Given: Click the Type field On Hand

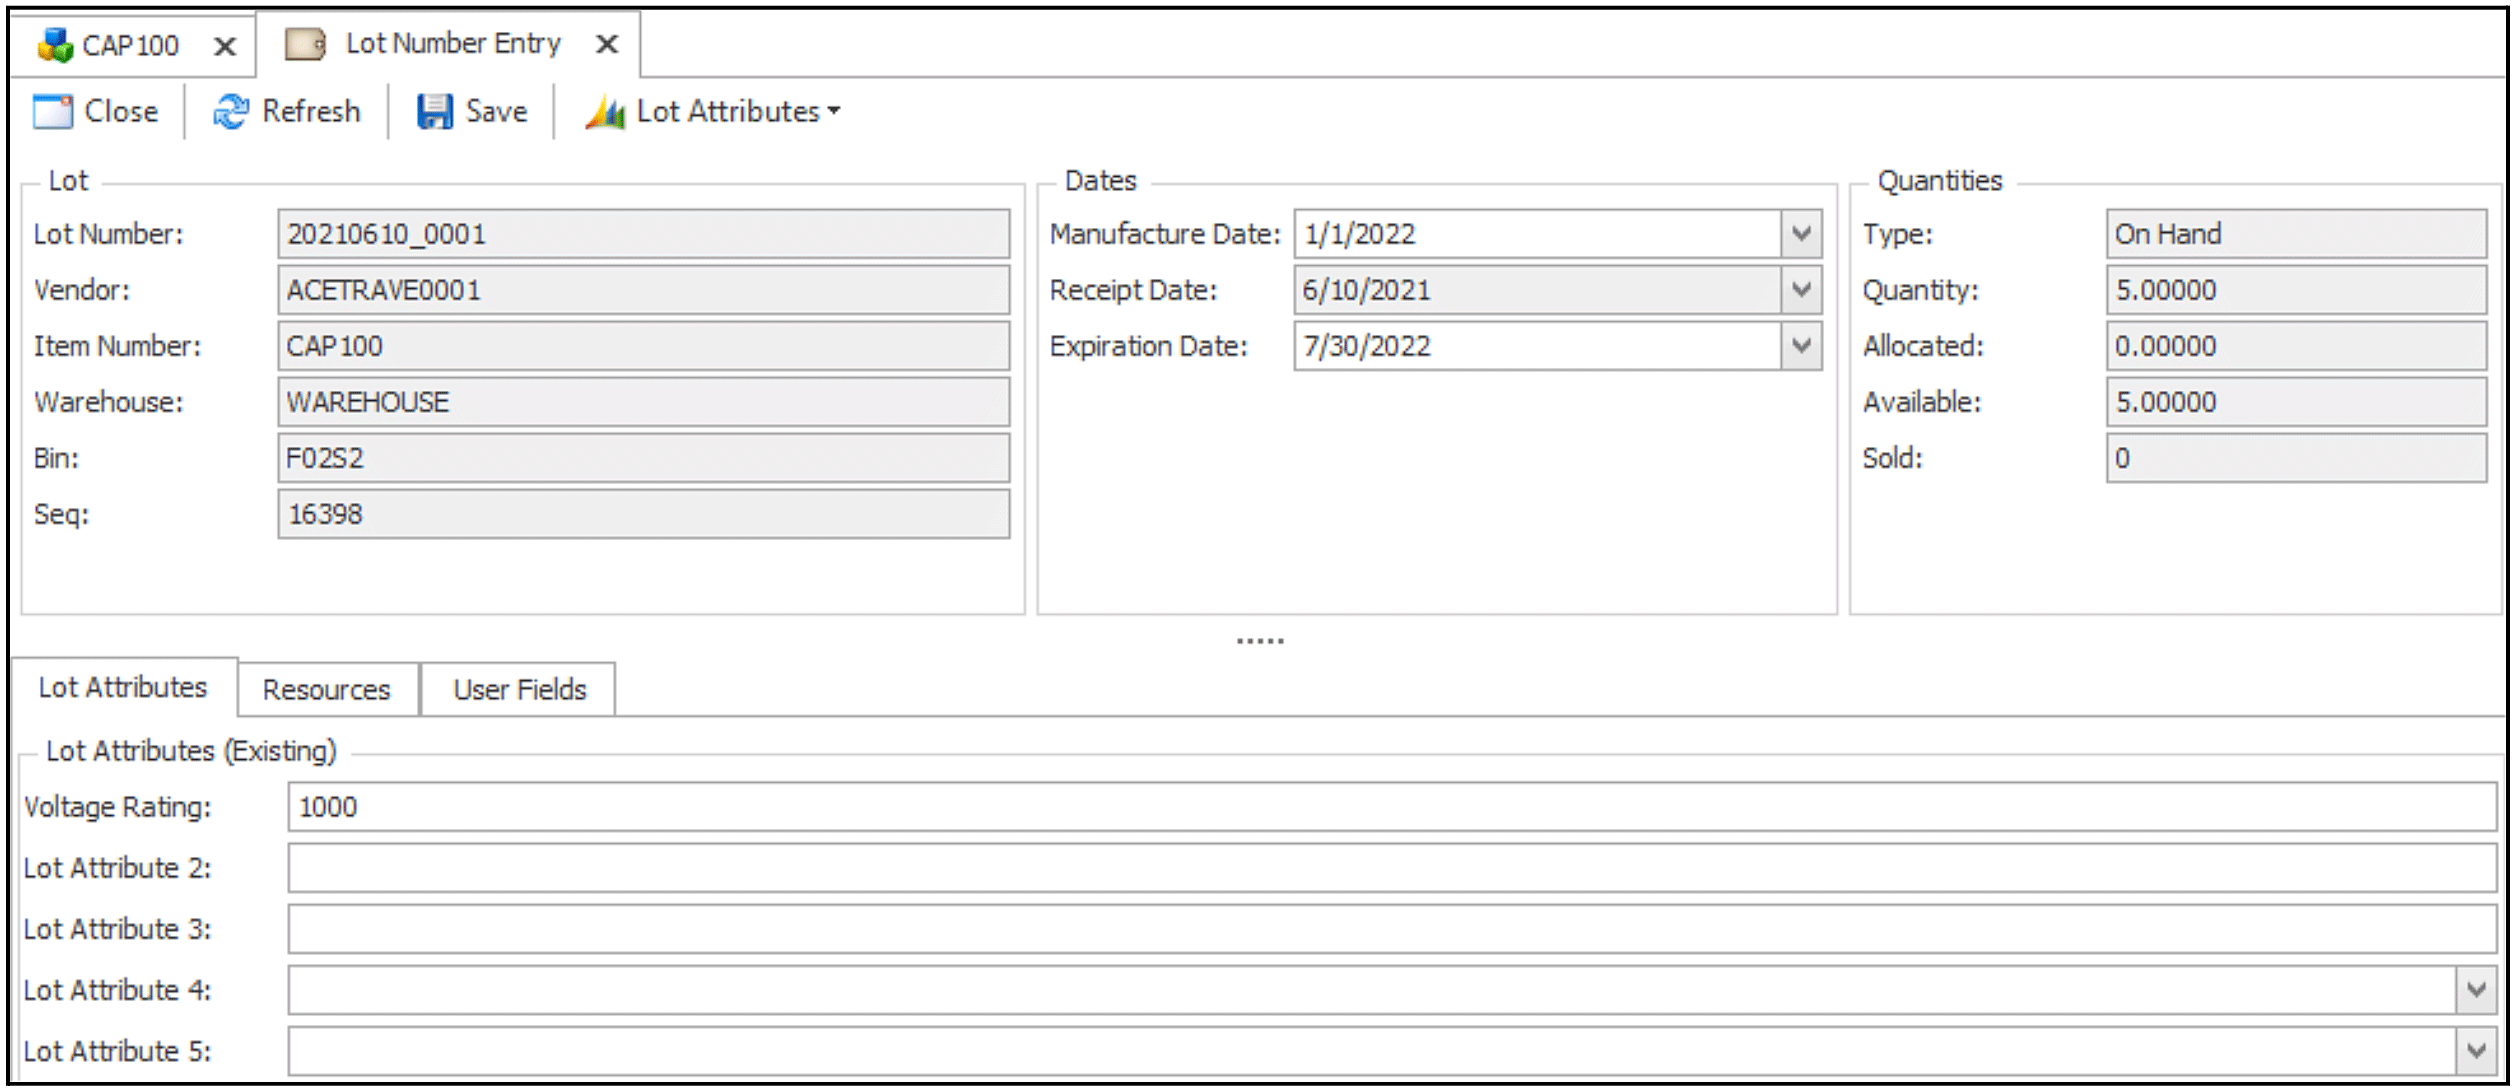Looking at the screenshot, I should [x=2296, y=234].
